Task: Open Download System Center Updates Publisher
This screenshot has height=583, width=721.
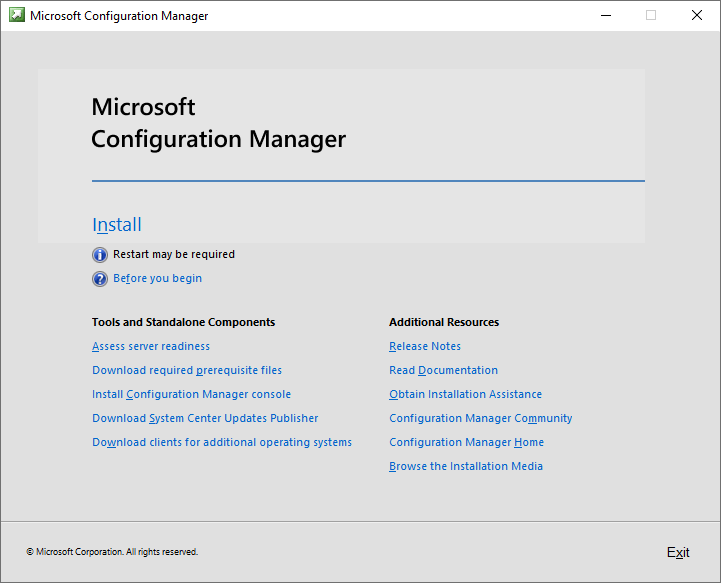Action: 205,418
